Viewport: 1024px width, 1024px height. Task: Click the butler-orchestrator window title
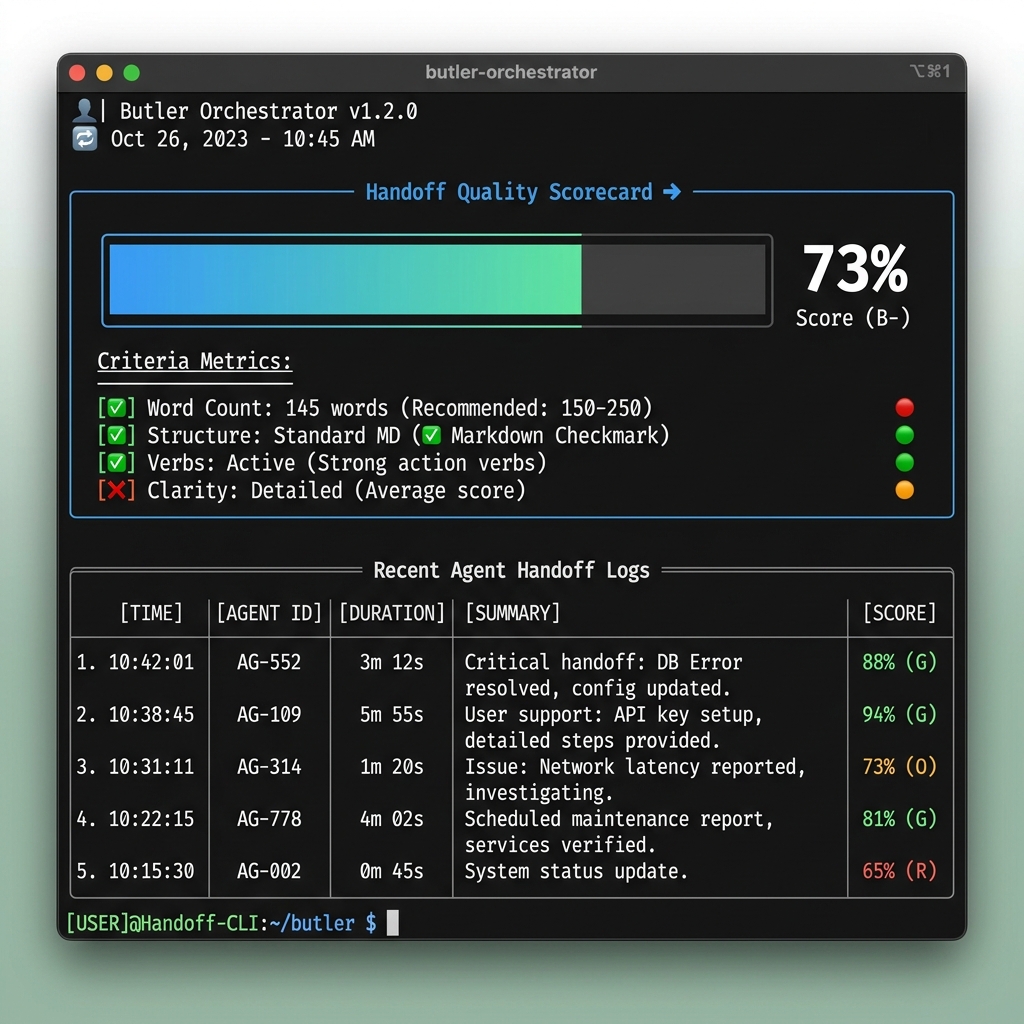click(x=511, y=72)
